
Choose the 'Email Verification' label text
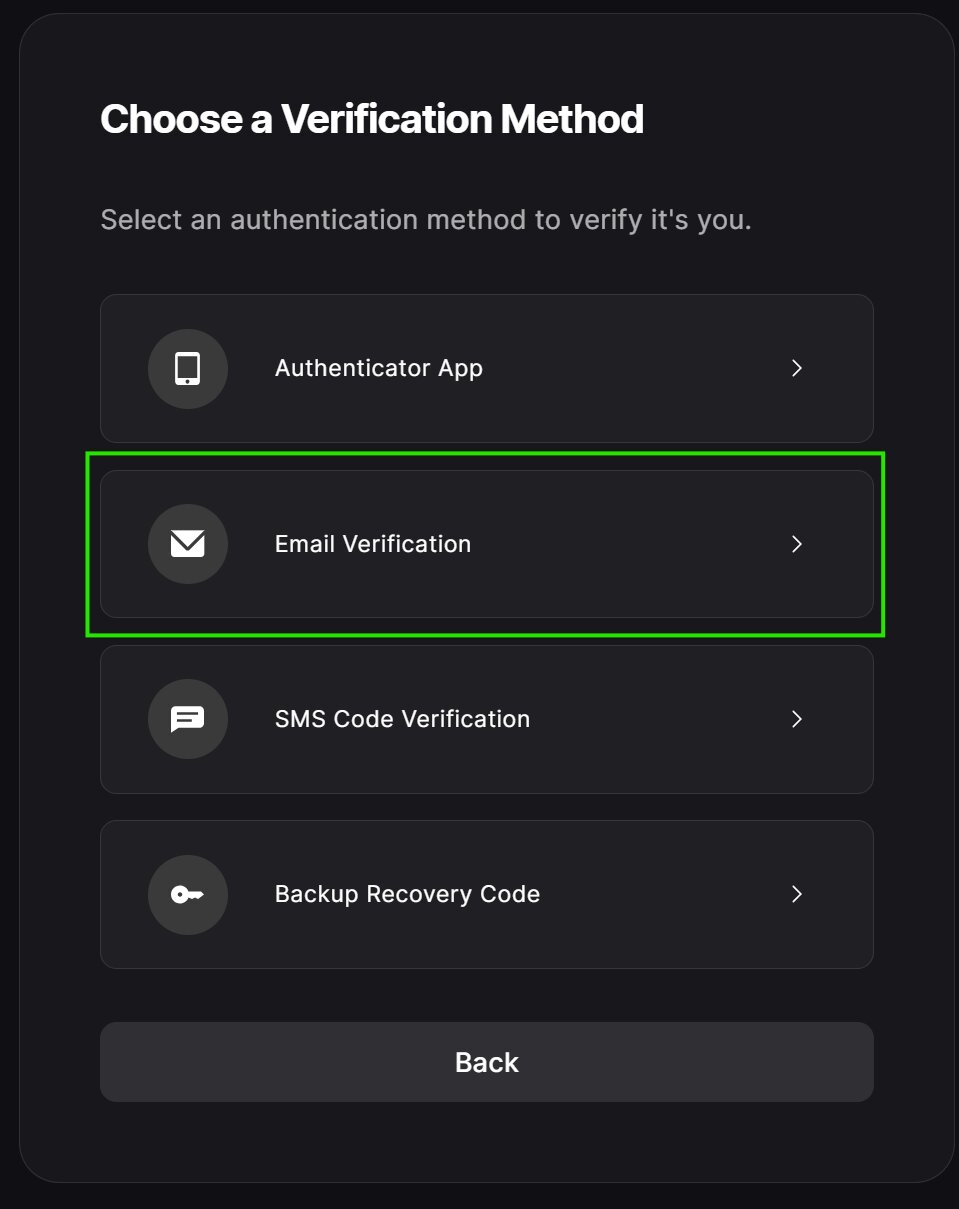[372, 544]
